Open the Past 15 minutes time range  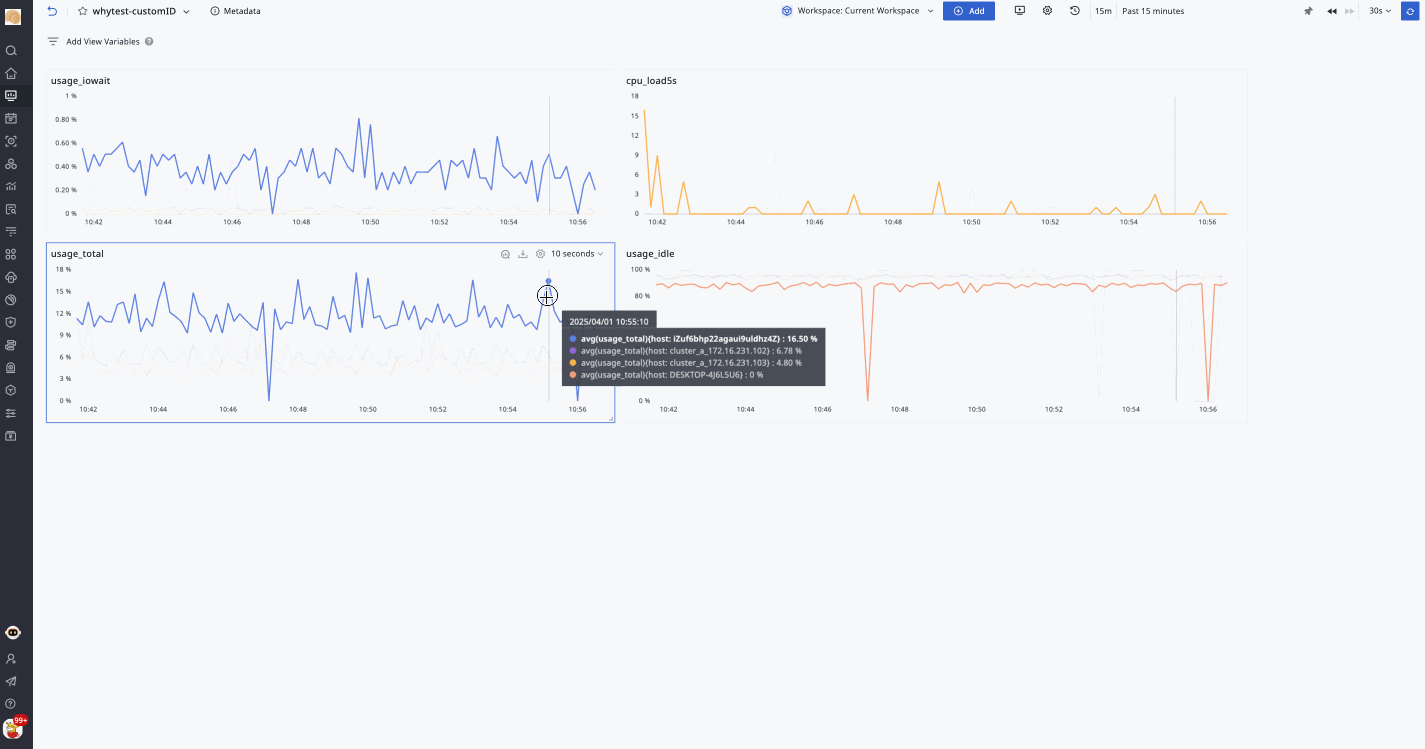click(1153, 11)
